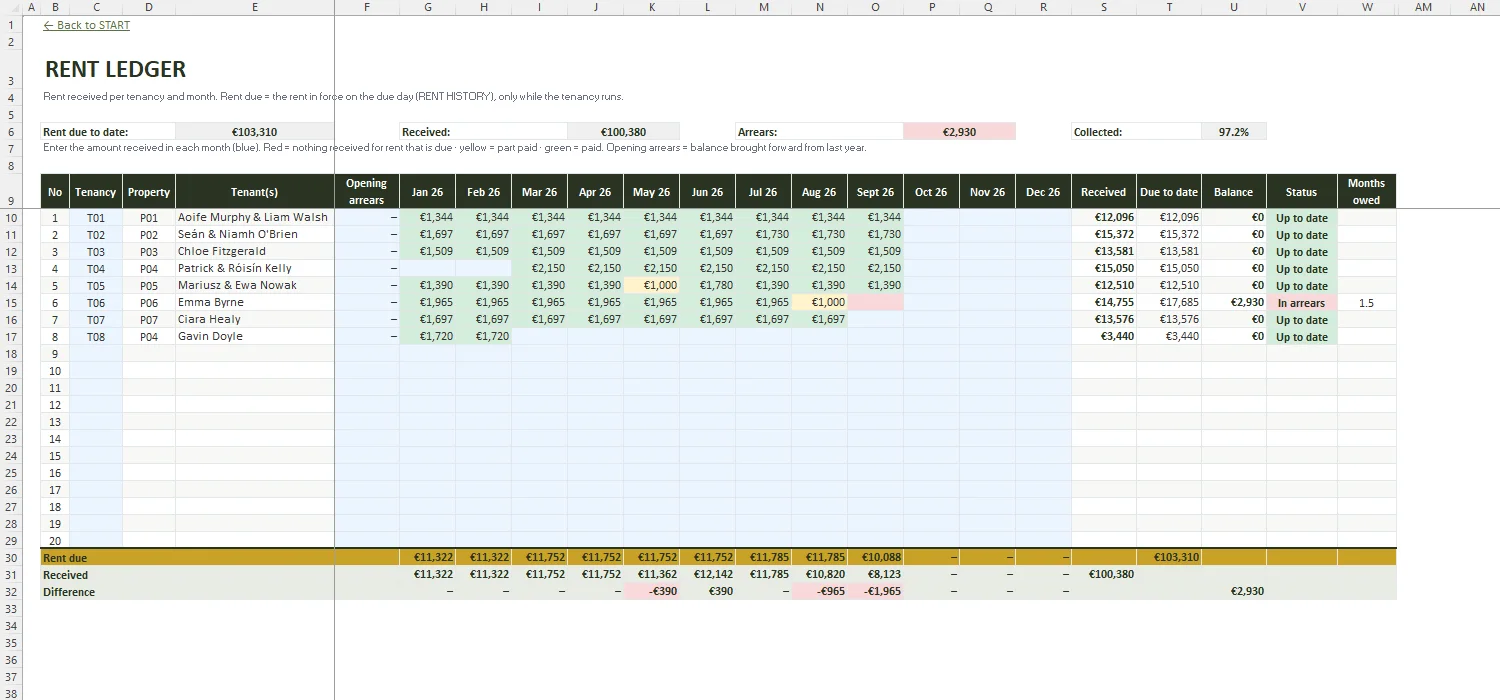Select the 'Rent due to date:' label cell
Image resolution: width=1500 pixels, height=700 pixels.
[x=108, y=131]
